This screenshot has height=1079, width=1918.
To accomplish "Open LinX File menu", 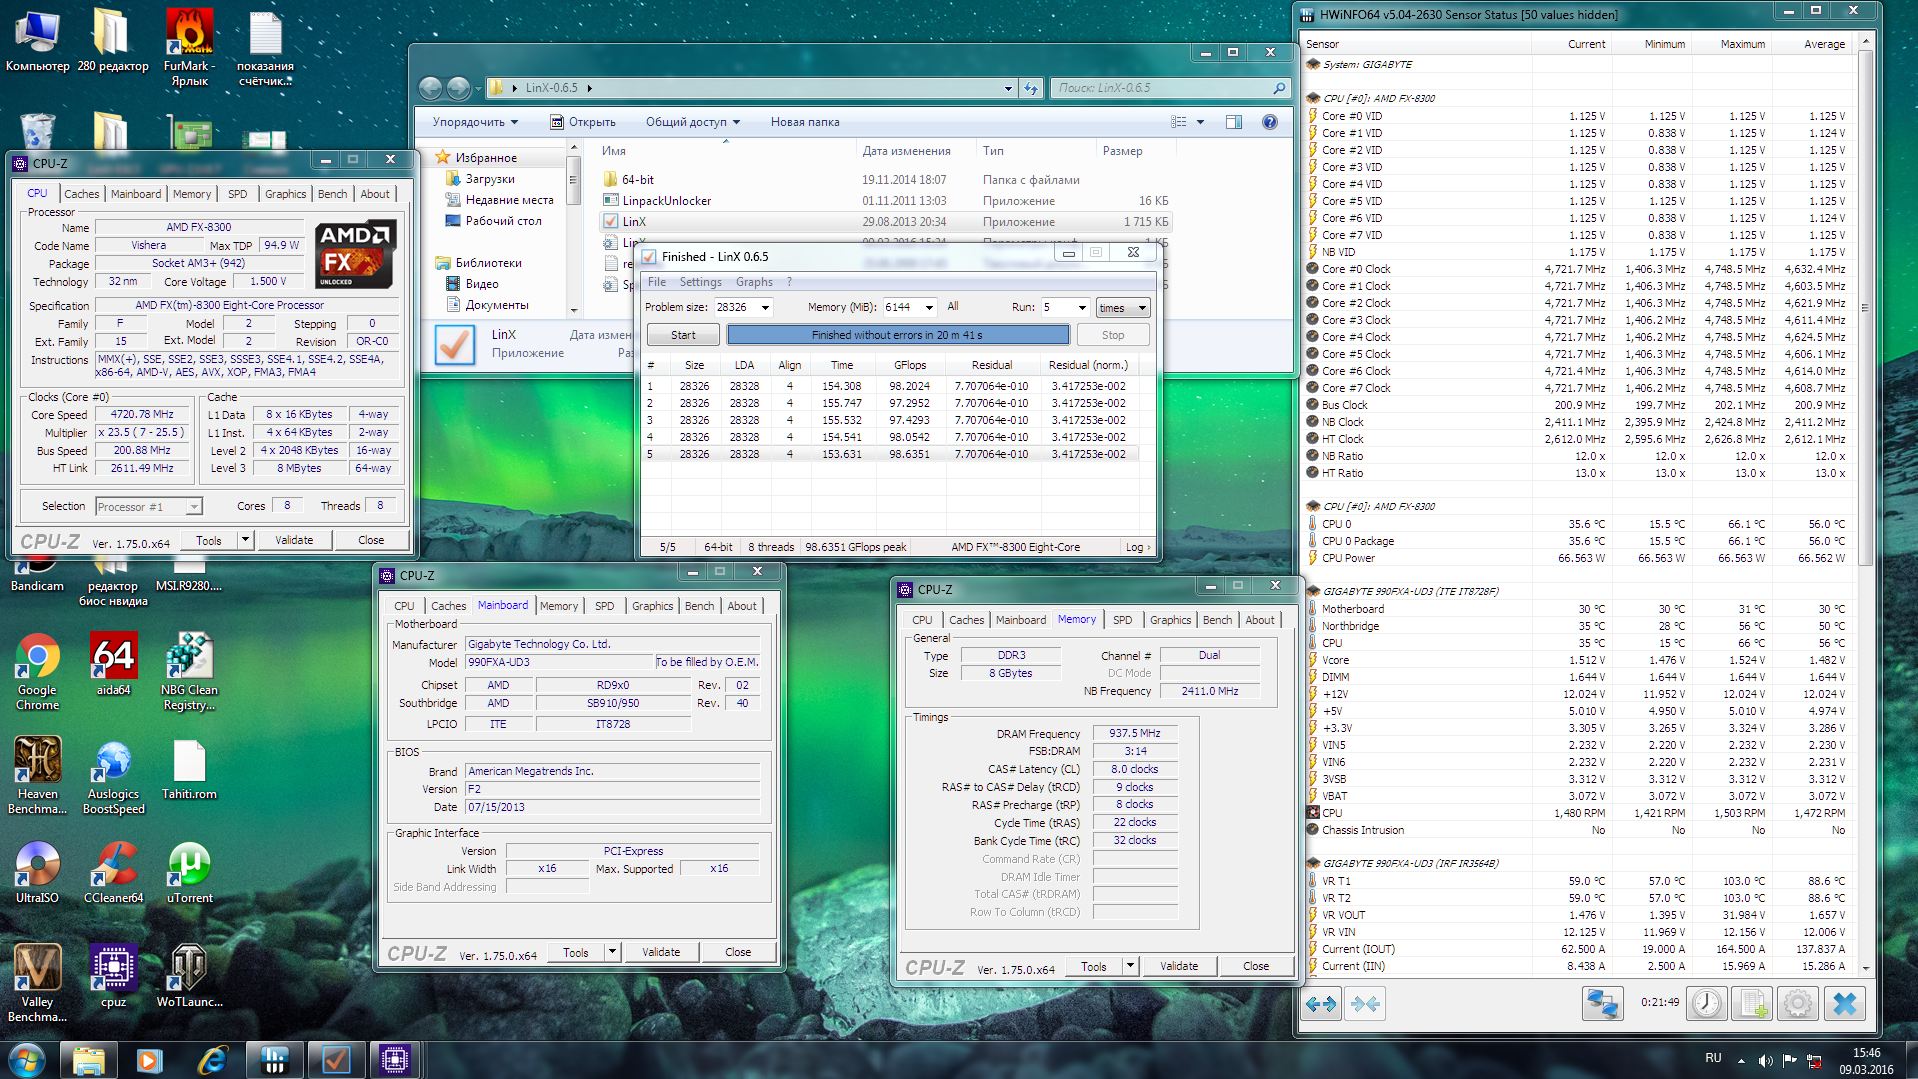I will click(656, 282).
